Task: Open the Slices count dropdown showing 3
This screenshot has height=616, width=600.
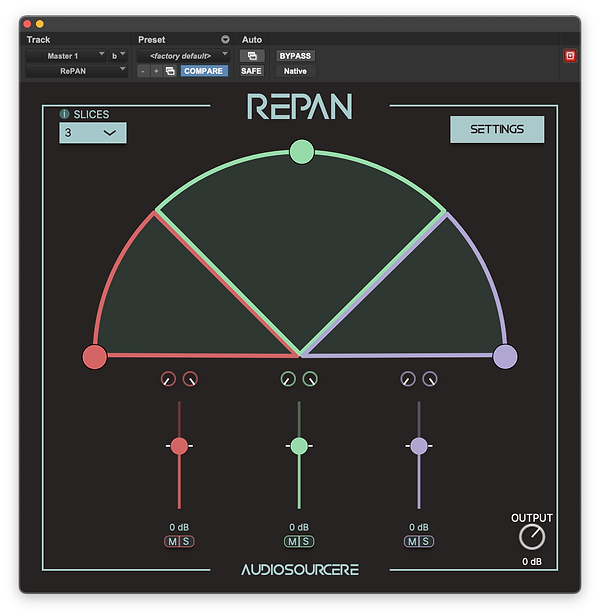Action: point(93,133)
